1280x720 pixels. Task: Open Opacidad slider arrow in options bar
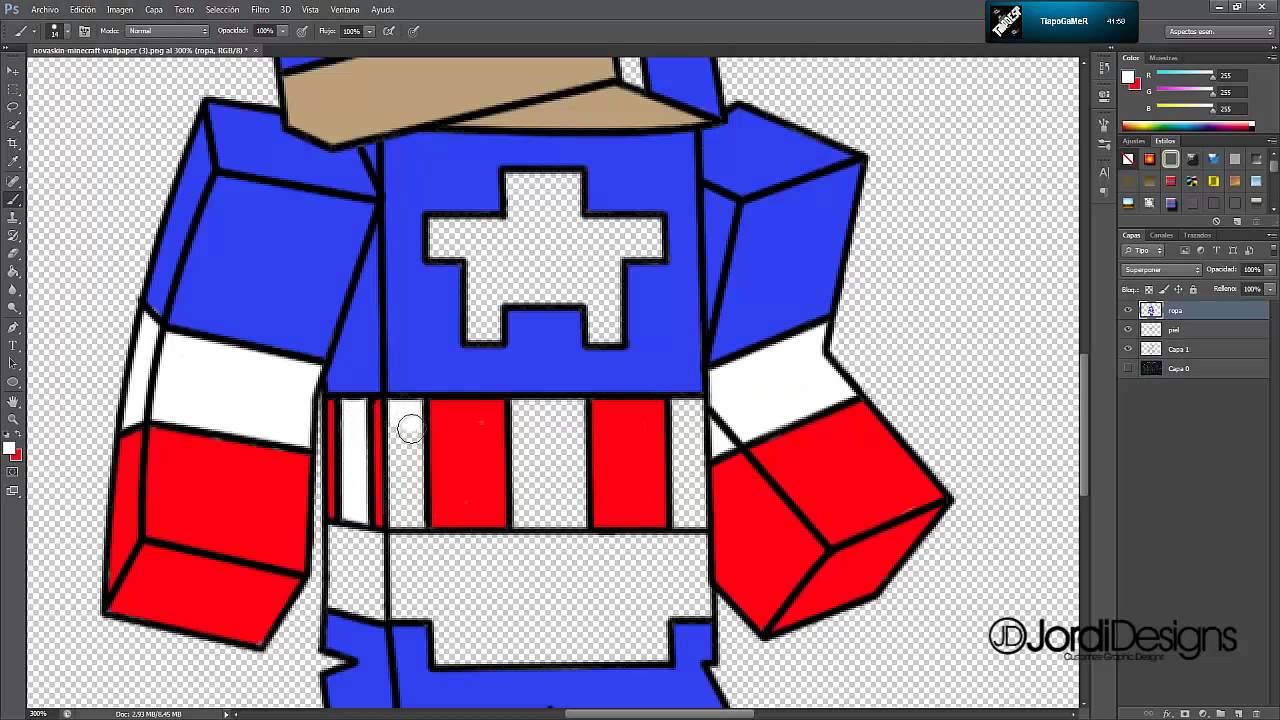[282, 31]
